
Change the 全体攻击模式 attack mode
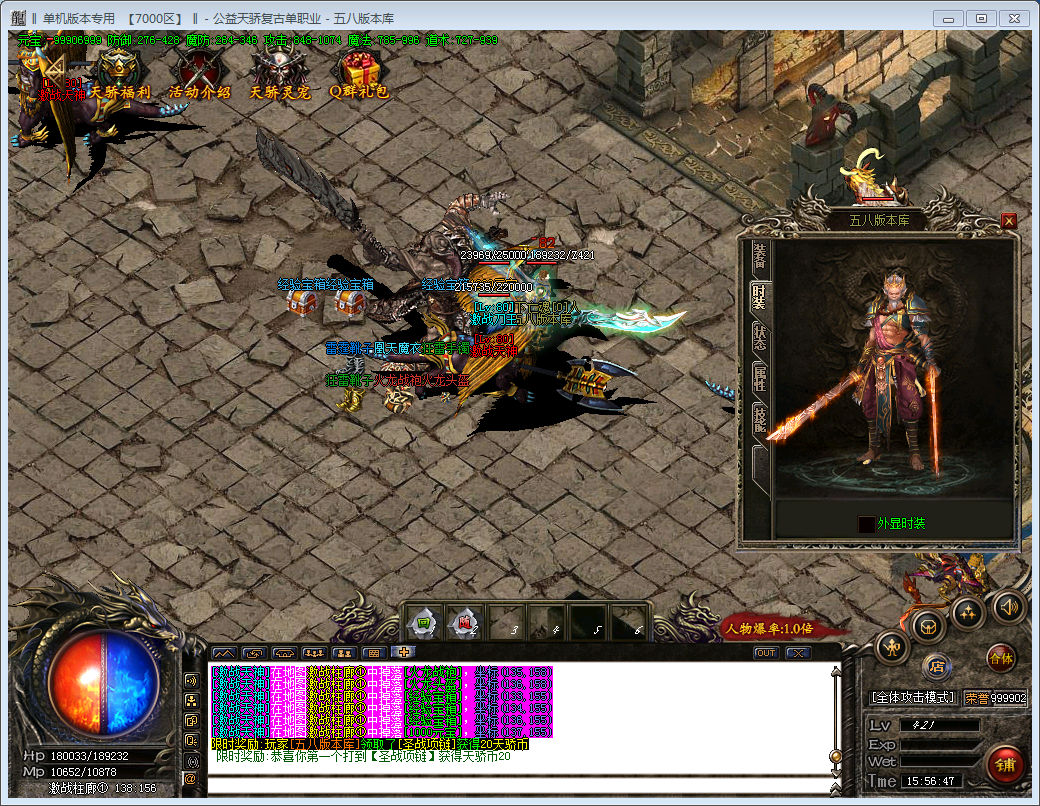pos(913,697)
